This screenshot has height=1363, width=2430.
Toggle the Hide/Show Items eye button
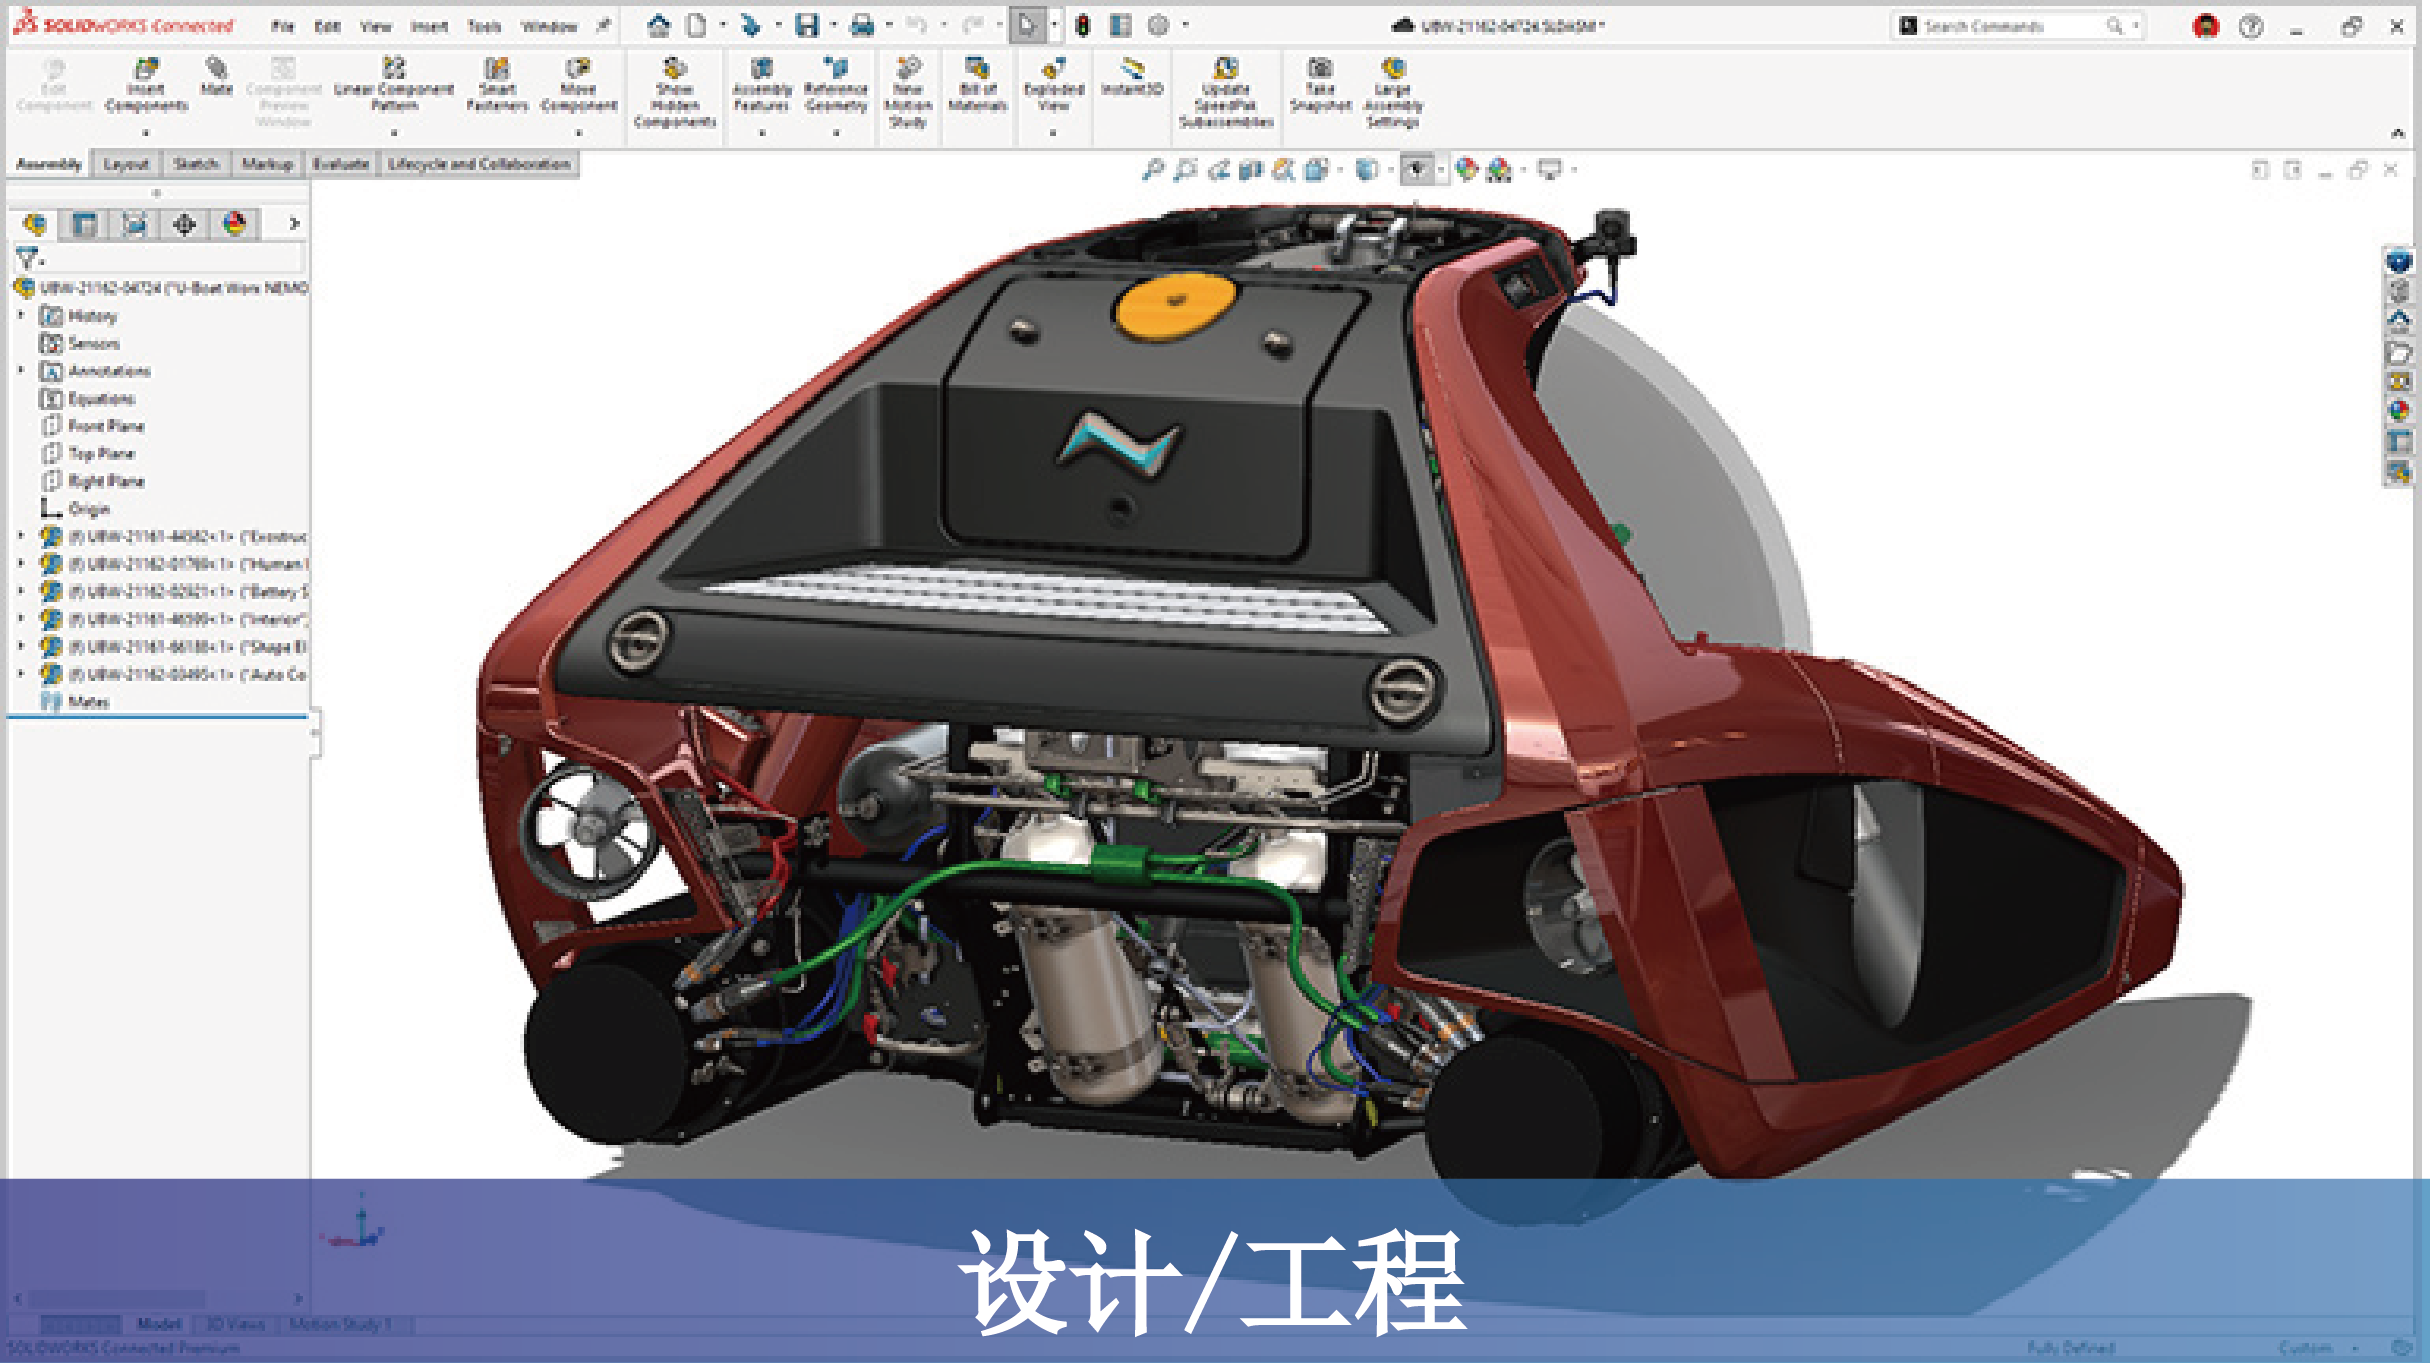[x=1416, y=170]
